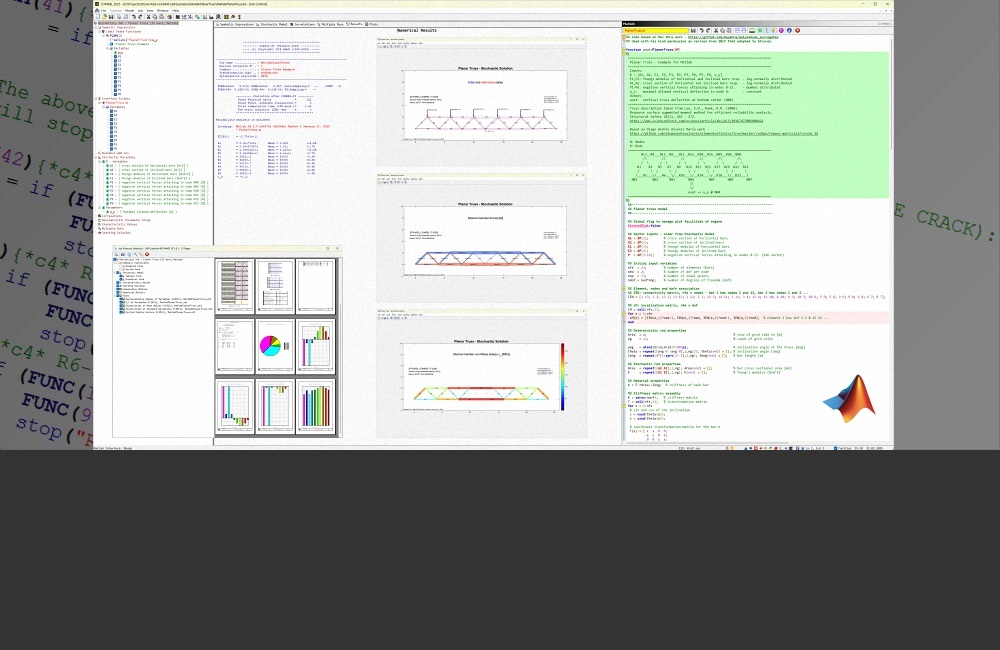Click the Save icon in Matlab editor toolbar
The height and width of the screenshot is (650, 1000).
pyautogui.click(x=693, y=31)
